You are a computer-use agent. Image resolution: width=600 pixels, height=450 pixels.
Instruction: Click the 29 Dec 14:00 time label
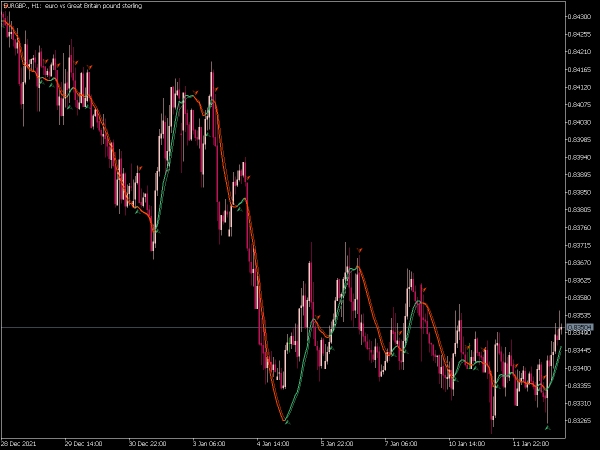pos(83,443)
